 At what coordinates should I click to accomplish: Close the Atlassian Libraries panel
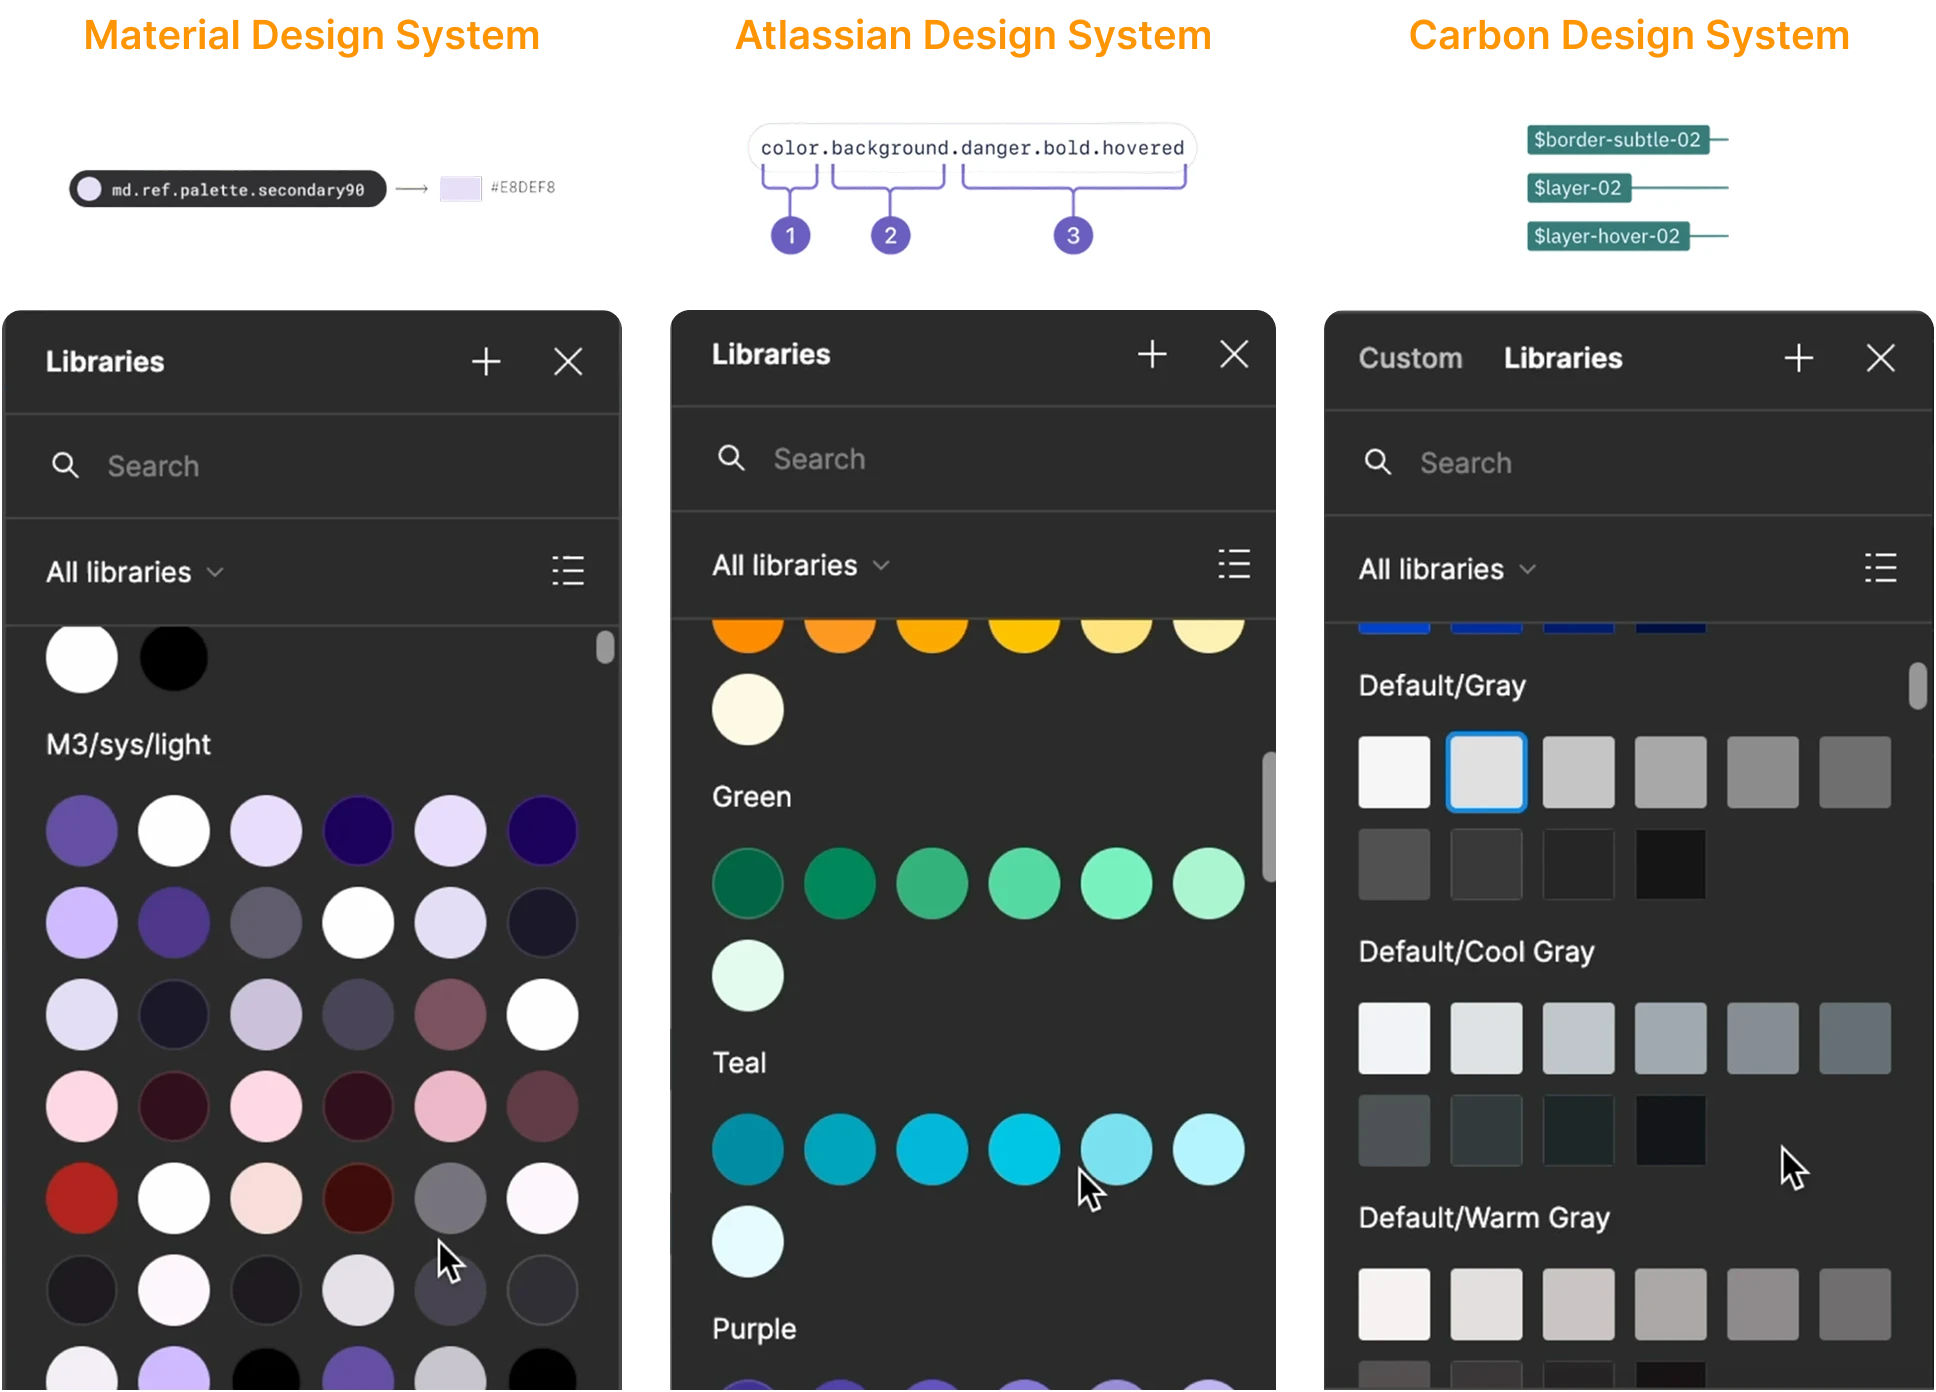pyautogui.click(x=1234, y=354)
